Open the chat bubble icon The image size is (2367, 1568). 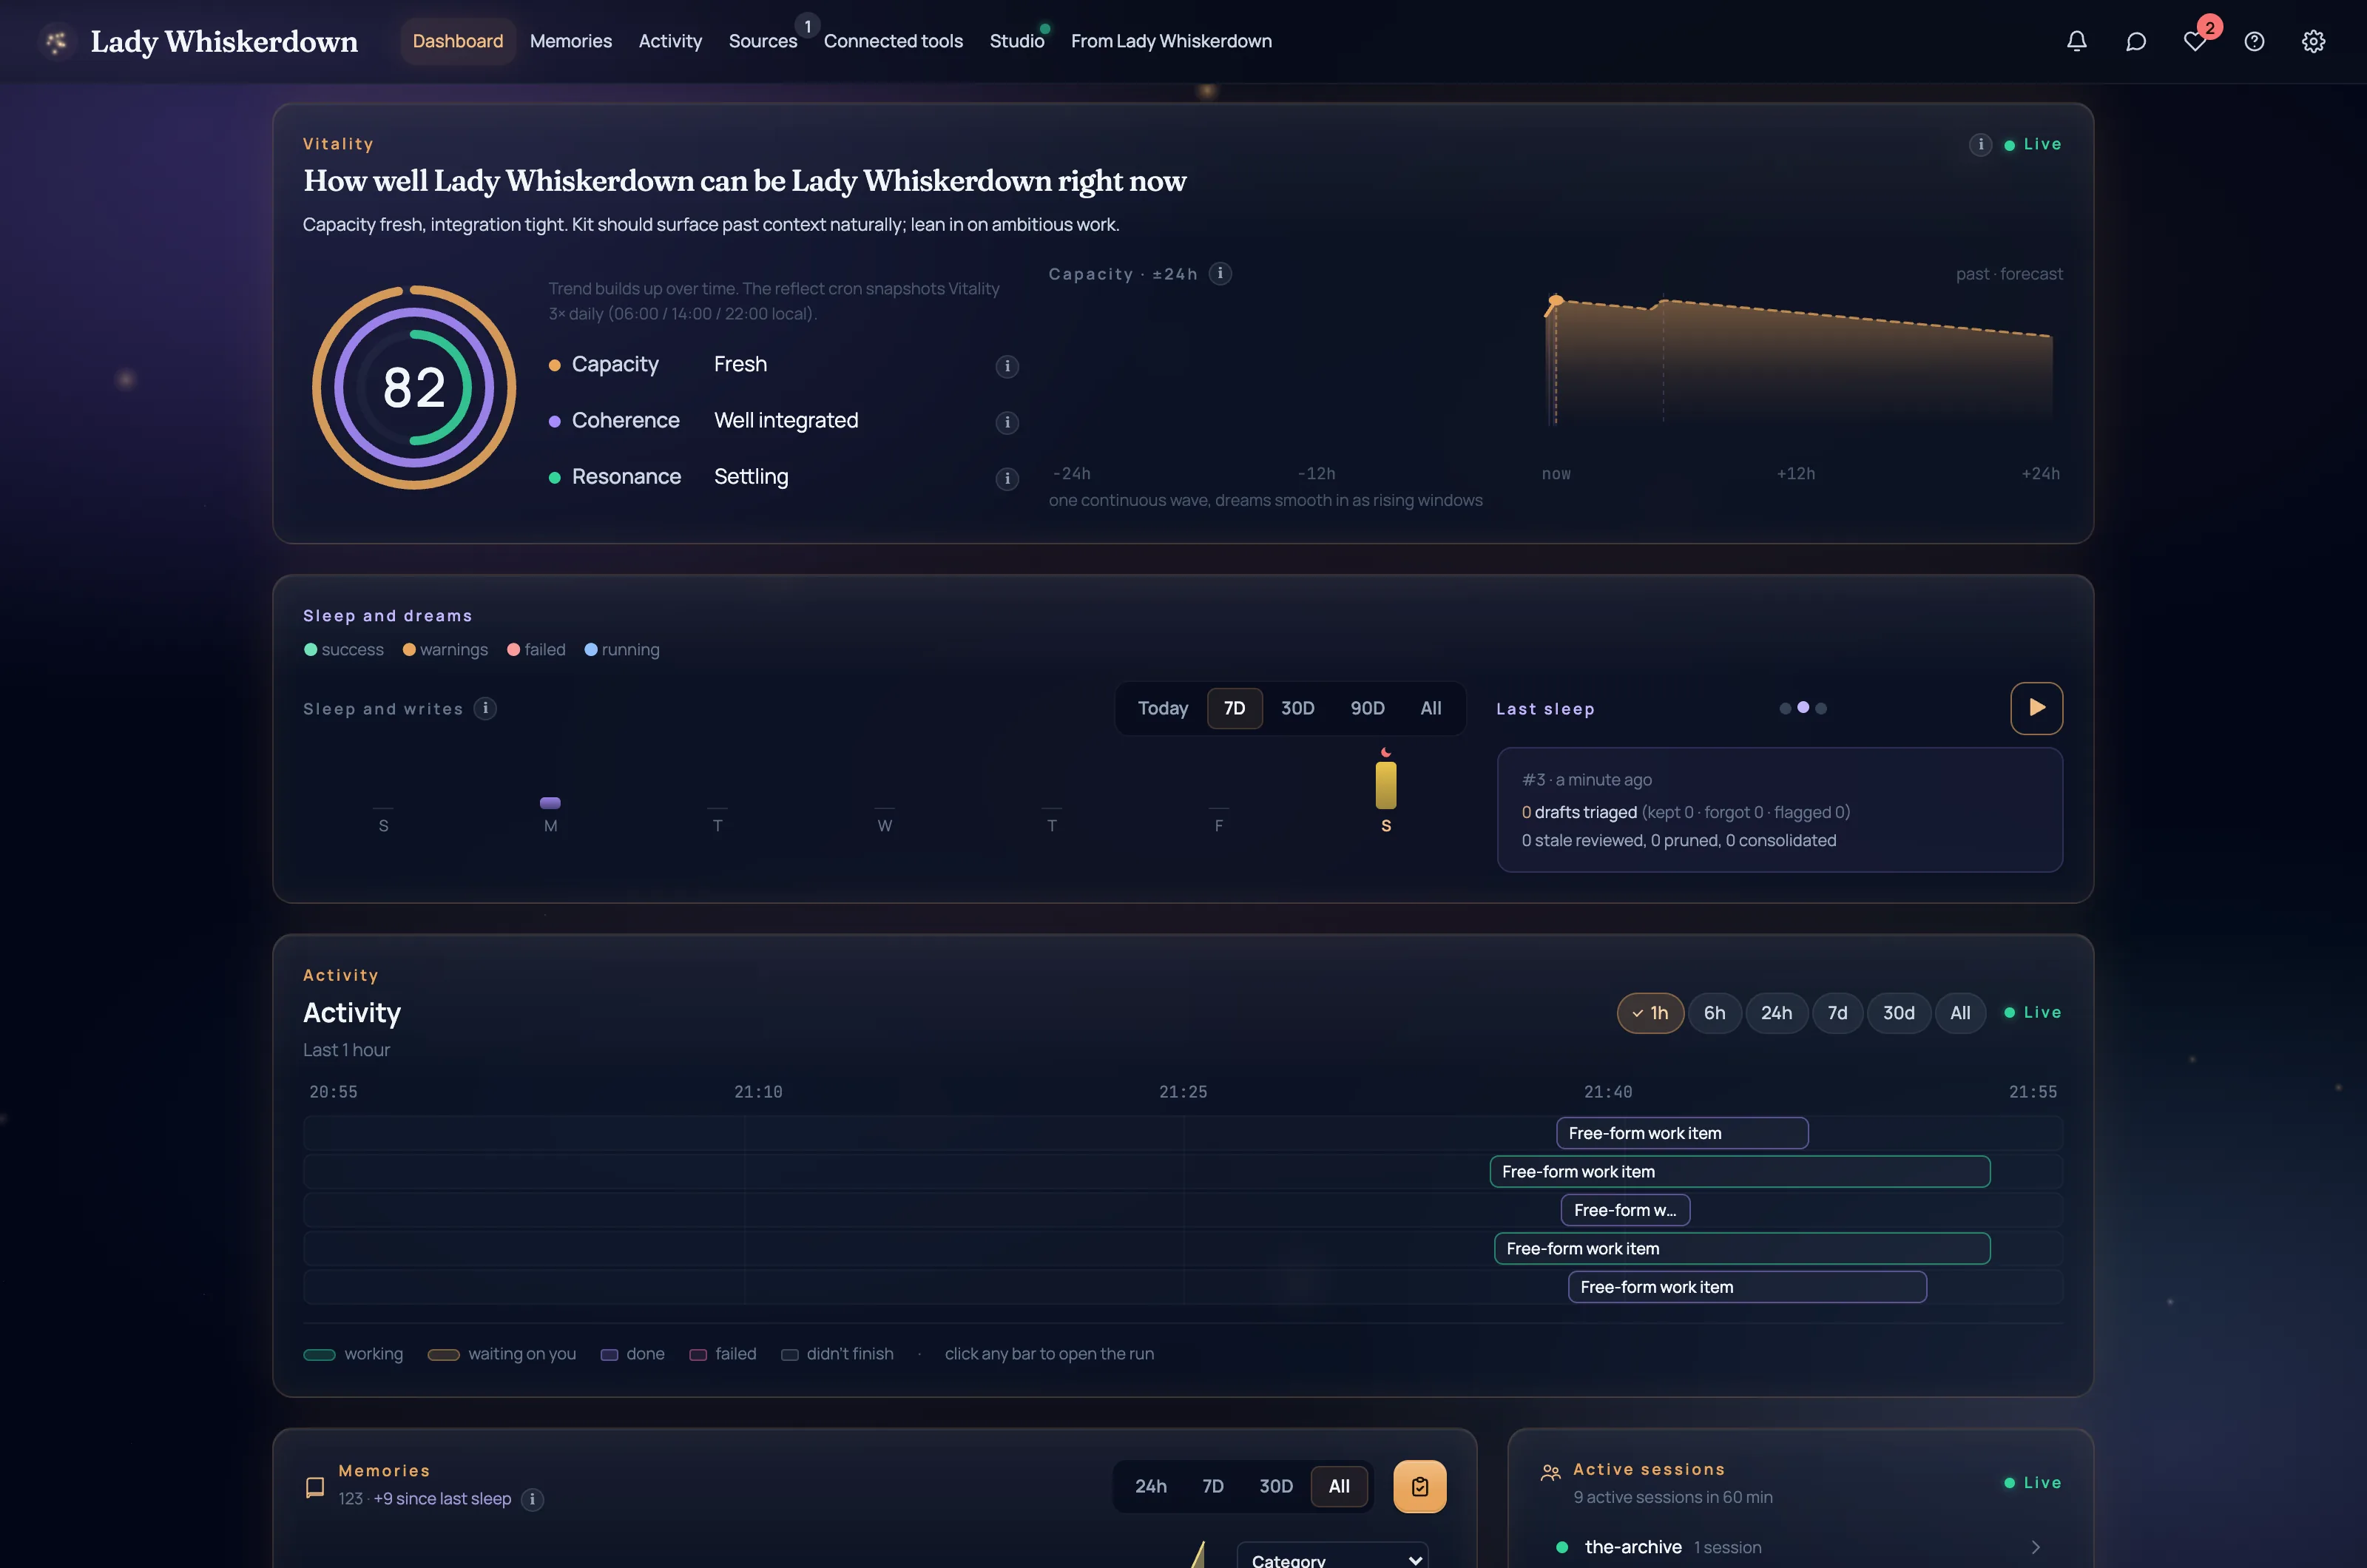click(x=2136, y=41)
